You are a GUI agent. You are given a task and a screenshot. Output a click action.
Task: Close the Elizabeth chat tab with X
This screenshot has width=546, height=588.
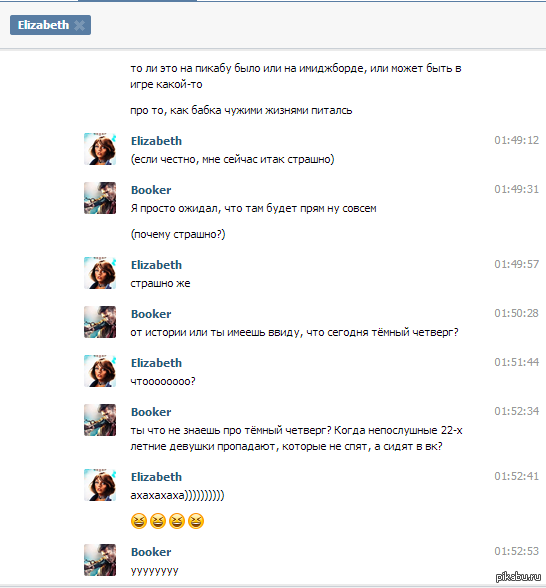click(80, 25)
